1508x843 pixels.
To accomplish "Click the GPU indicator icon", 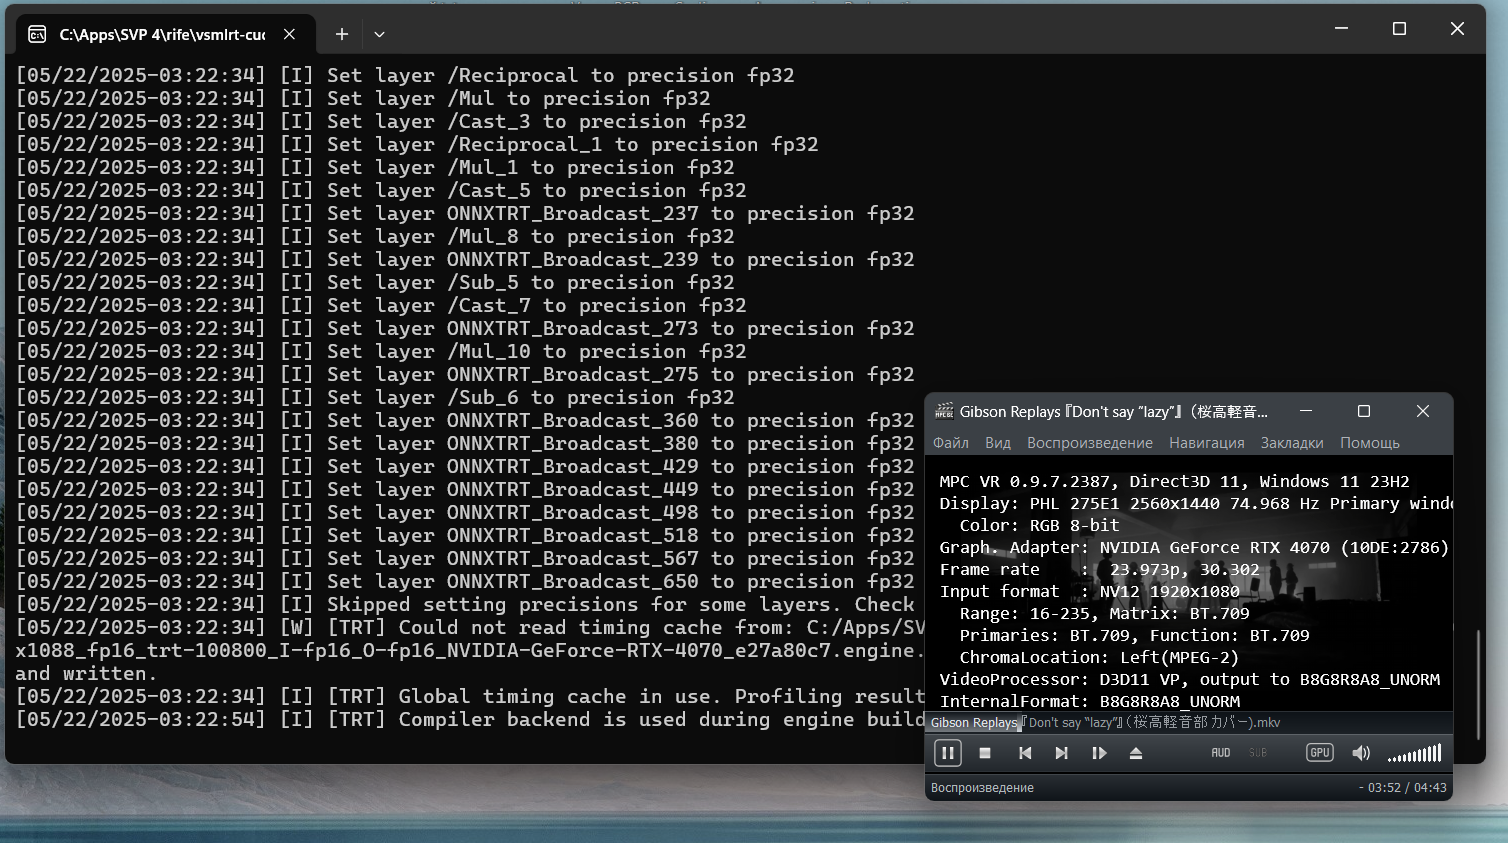I will coord(1320,752).
